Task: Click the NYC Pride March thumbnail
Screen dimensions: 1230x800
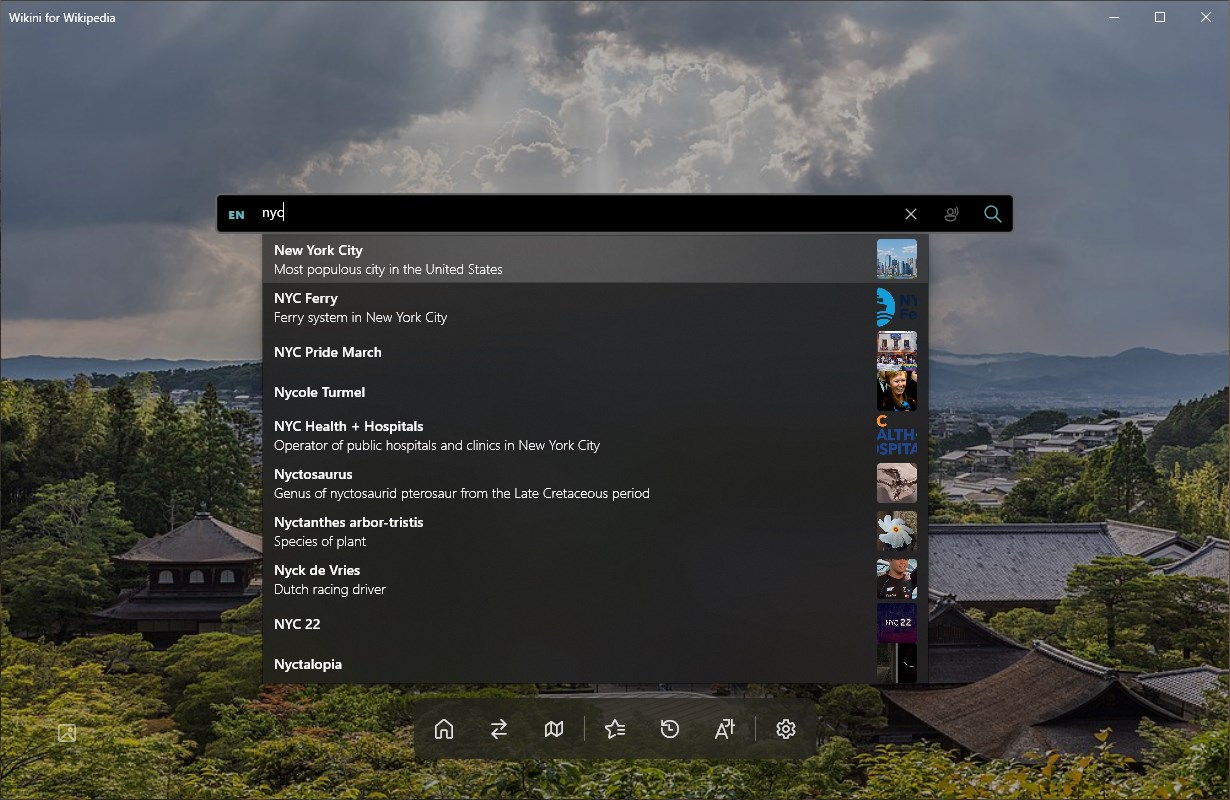Action: coord(897,351)
